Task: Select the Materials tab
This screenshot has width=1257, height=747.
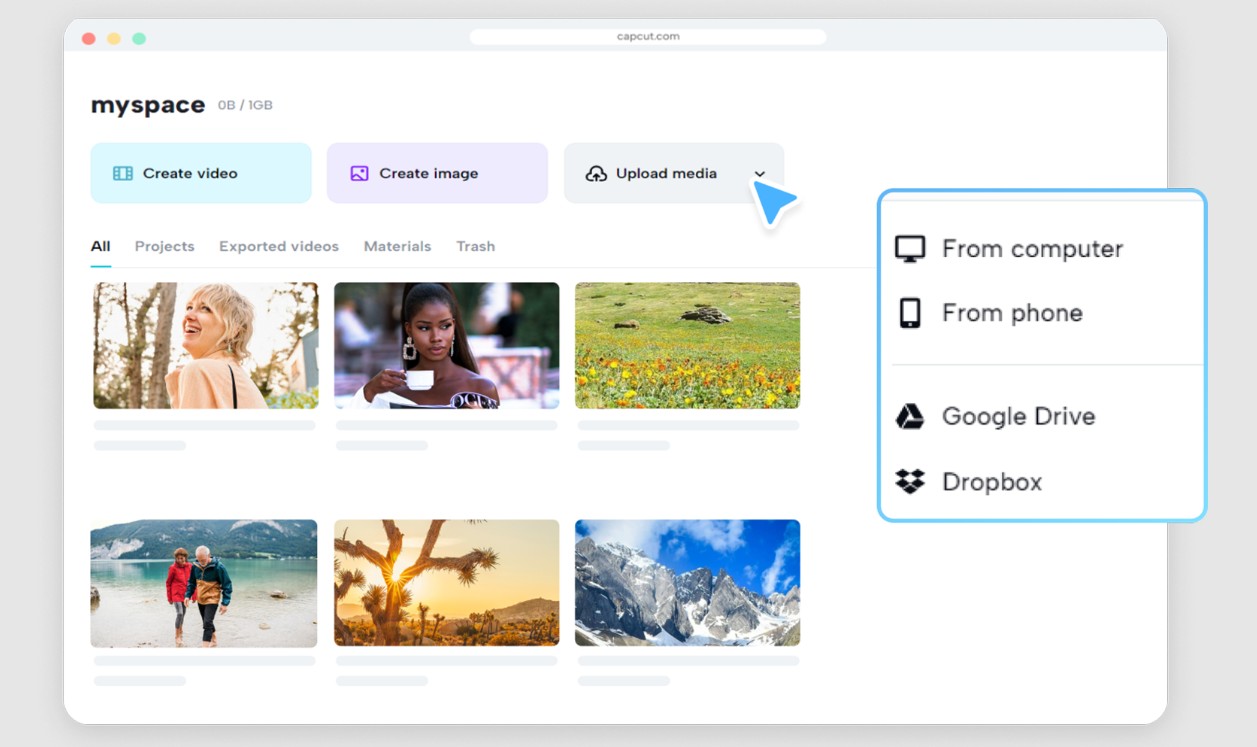Action: click(x=397, y=246)
